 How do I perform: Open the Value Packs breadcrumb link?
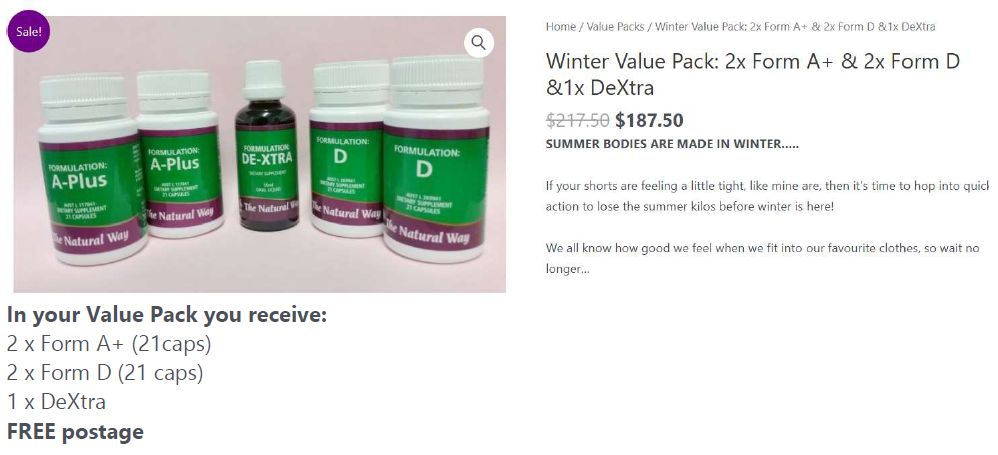click(615, 27)
